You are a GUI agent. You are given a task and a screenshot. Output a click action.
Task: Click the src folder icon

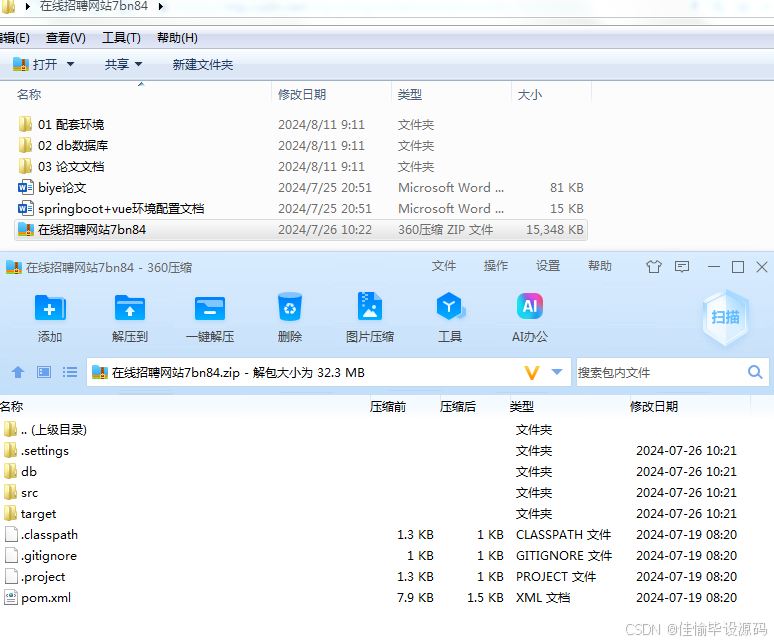[x=10, y=492]
